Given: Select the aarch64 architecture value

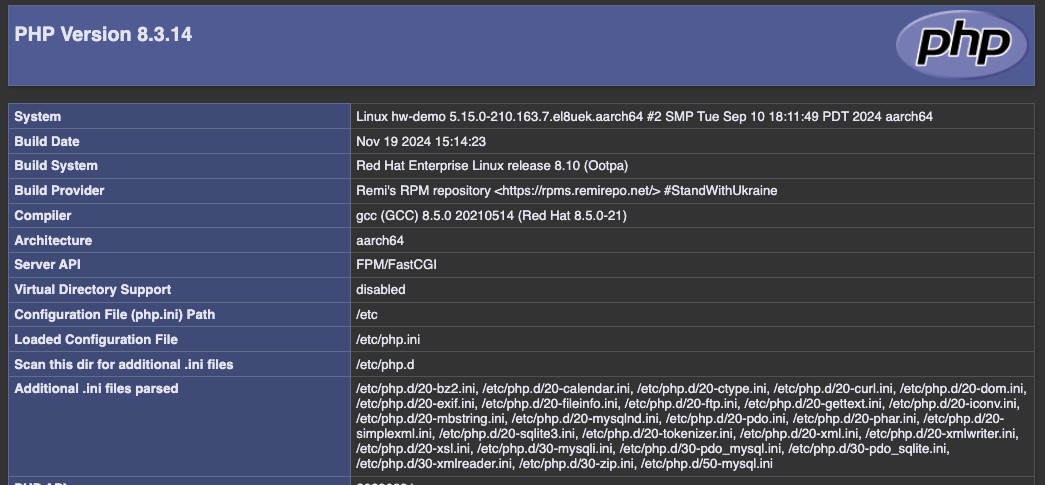Looking at the screenshot, I should point(380,241).
